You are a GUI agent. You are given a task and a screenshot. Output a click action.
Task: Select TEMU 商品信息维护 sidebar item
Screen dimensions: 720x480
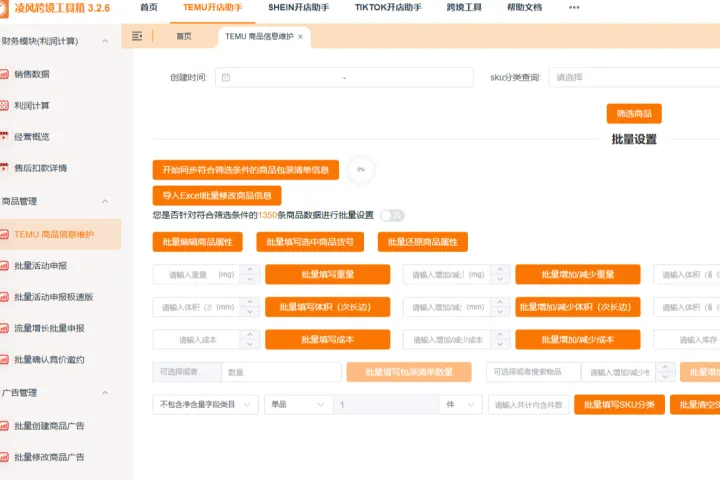tap(60, 234)
